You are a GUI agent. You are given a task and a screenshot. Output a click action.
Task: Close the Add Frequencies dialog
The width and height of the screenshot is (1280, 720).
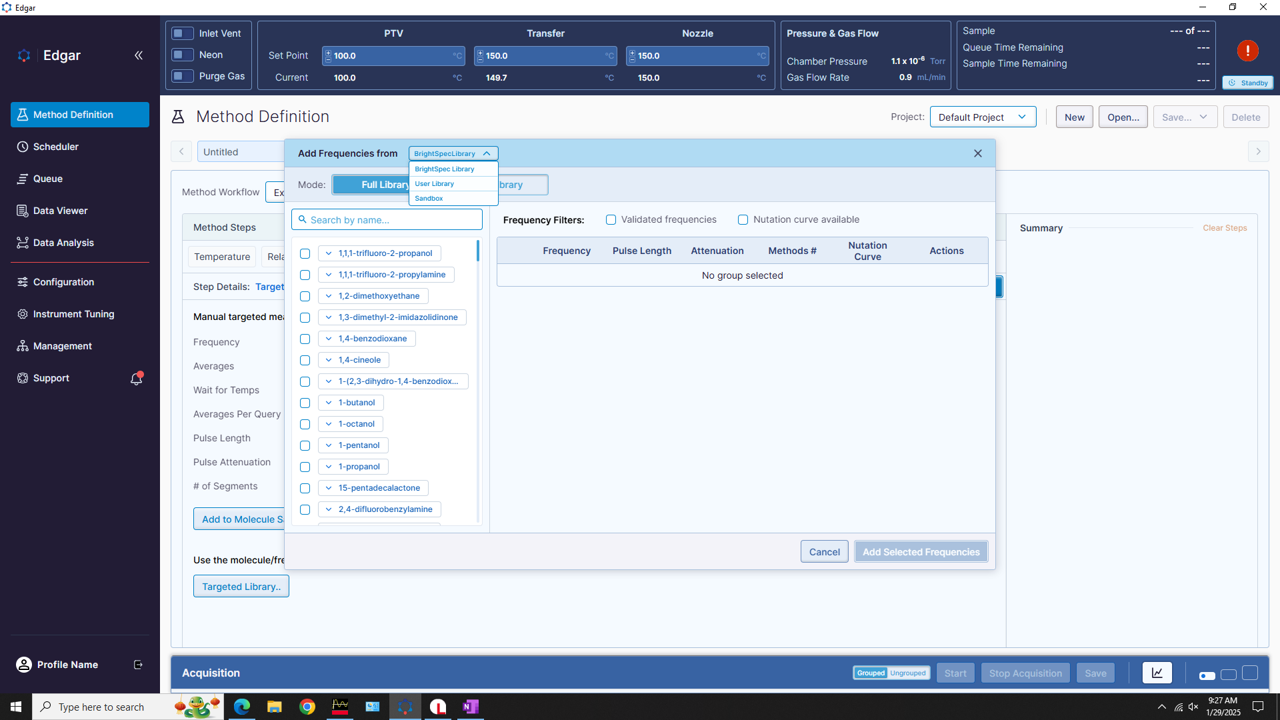tap(978, 153)
